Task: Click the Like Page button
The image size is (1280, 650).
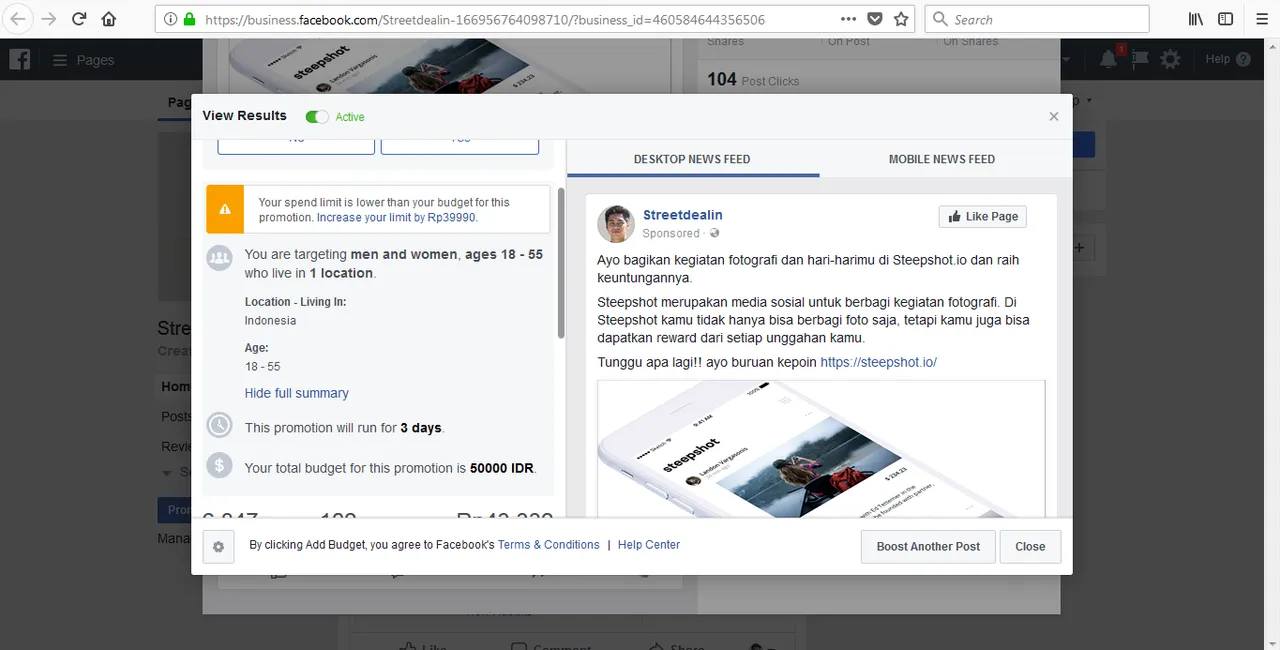Action: 982,216
